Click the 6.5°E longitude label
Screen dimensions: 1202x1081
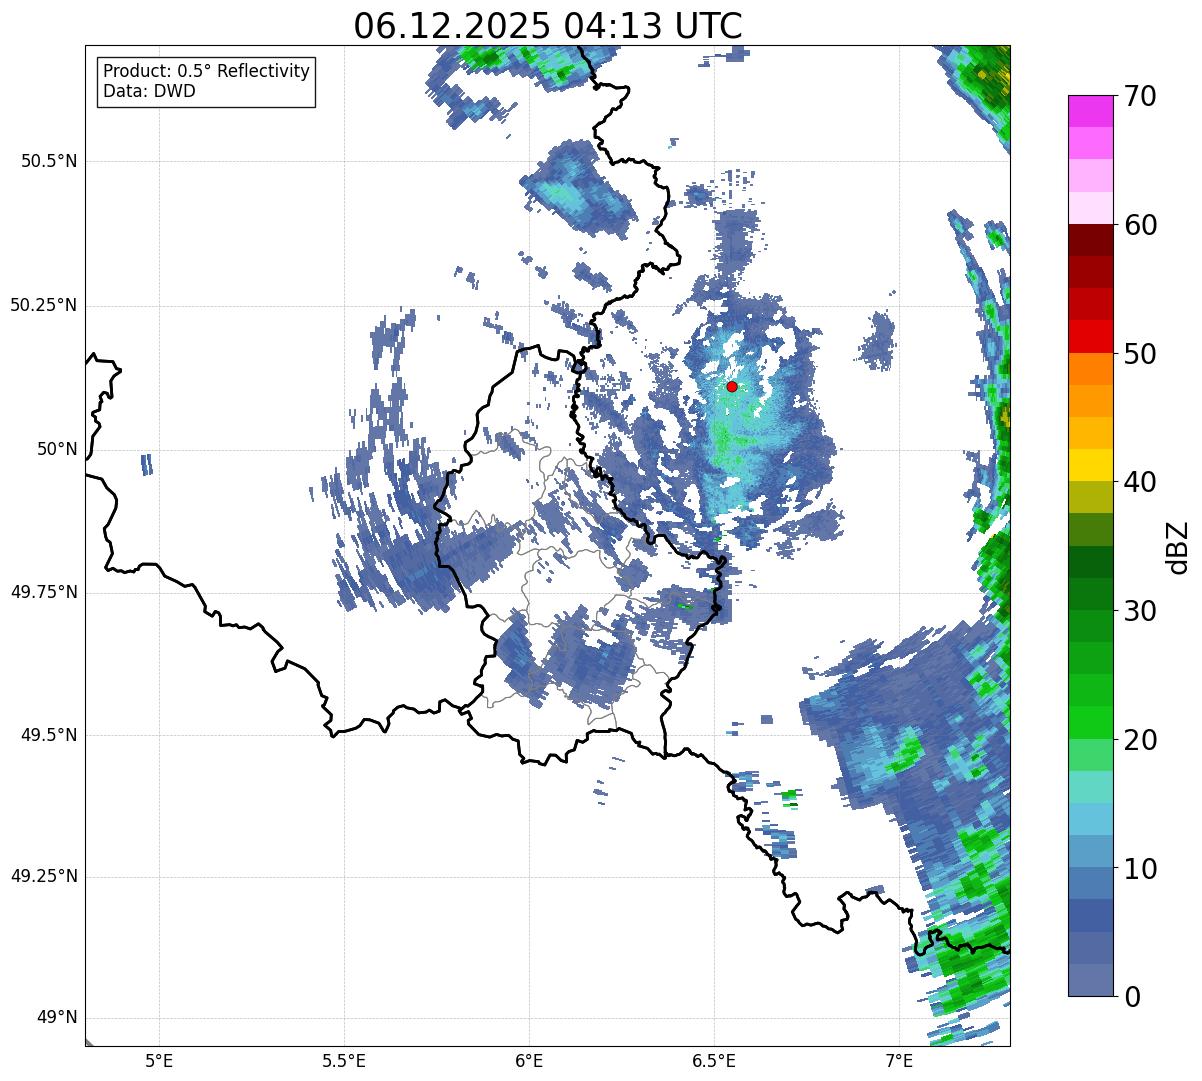(x=714, y=1061)
